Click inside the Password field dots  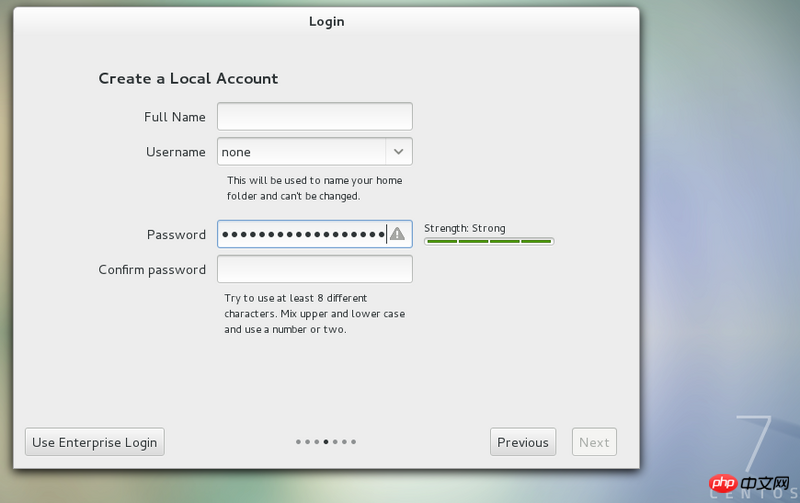(x=302, y=234)
